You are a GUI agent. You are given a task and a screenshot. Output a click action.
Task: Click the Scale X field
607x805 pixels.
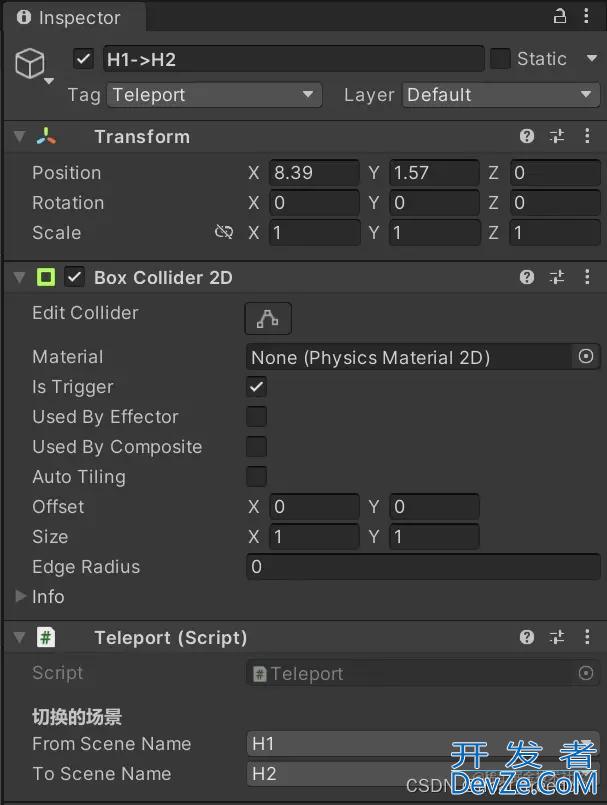[x=314, y=233]
